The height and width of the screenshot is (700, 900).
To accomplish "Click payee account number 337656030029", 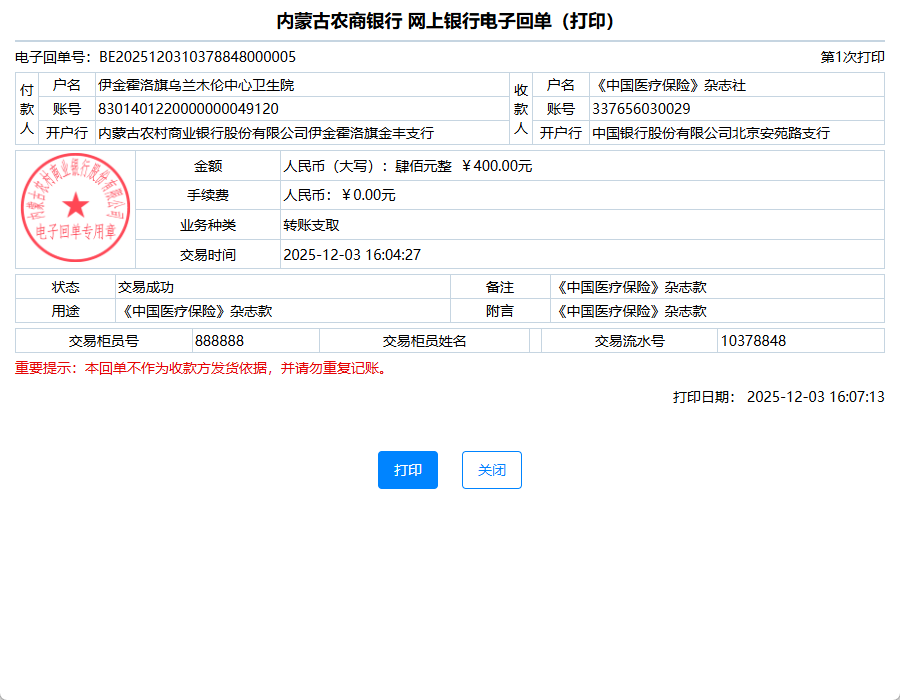I will (641, 109).
